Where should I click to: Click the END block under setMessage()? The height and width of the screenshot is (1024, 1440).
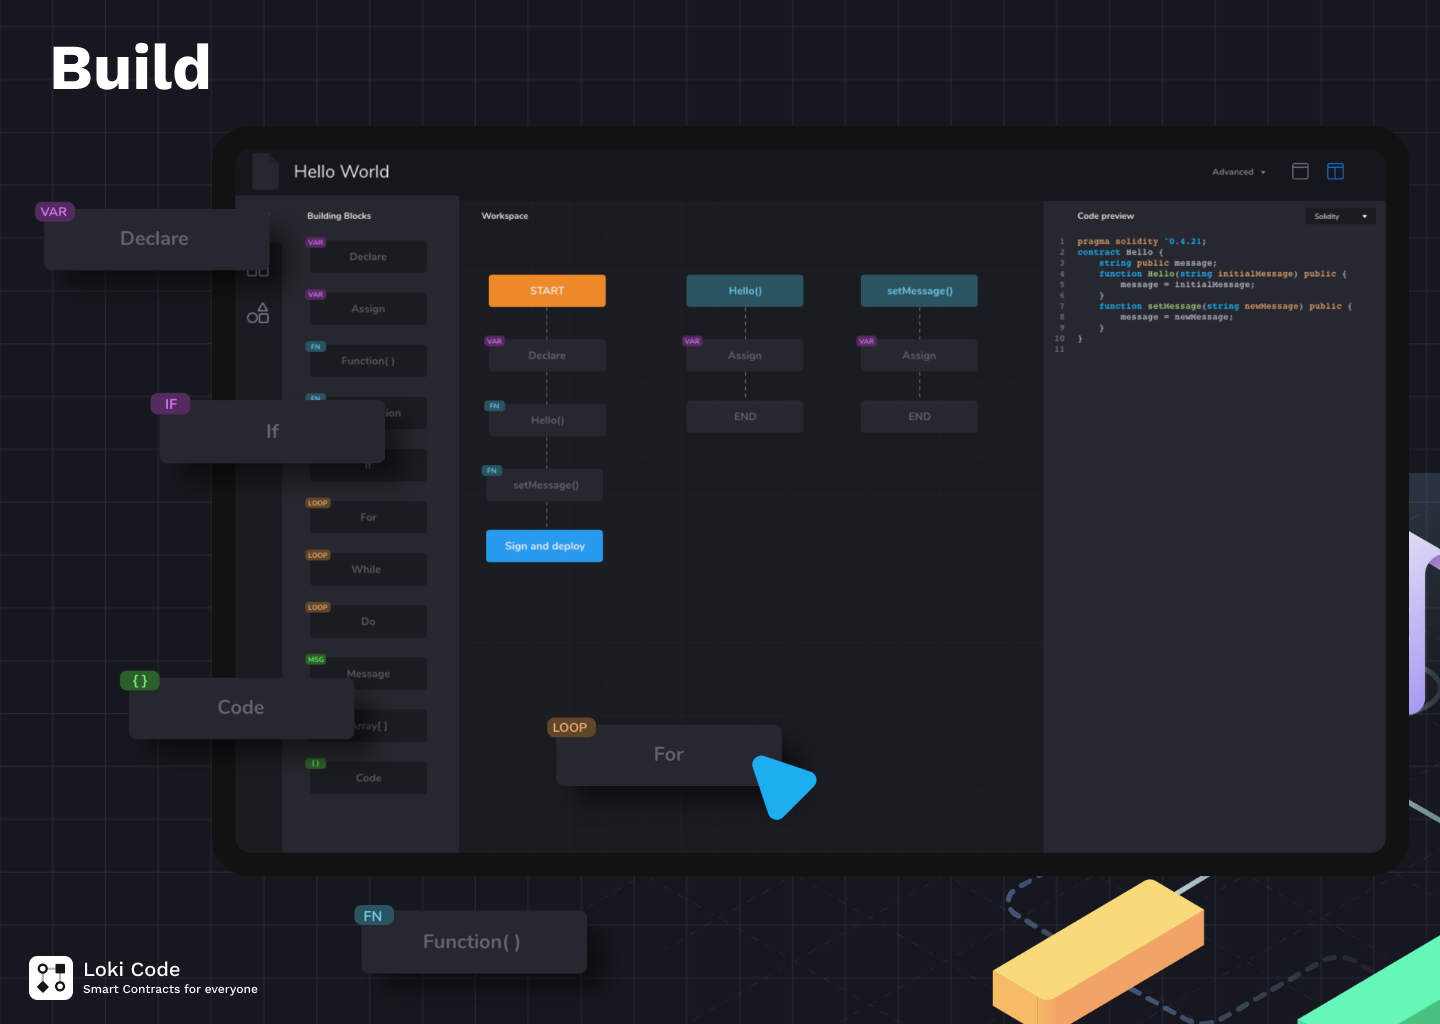click(919, 416)
